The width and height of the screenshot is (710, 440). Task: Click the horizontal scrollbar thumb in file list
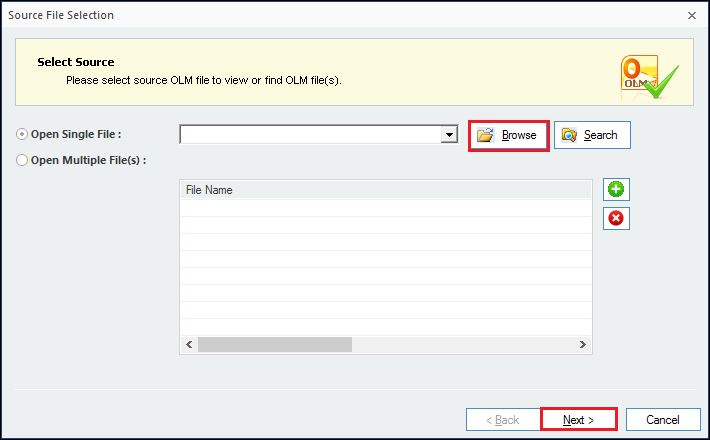275,344
